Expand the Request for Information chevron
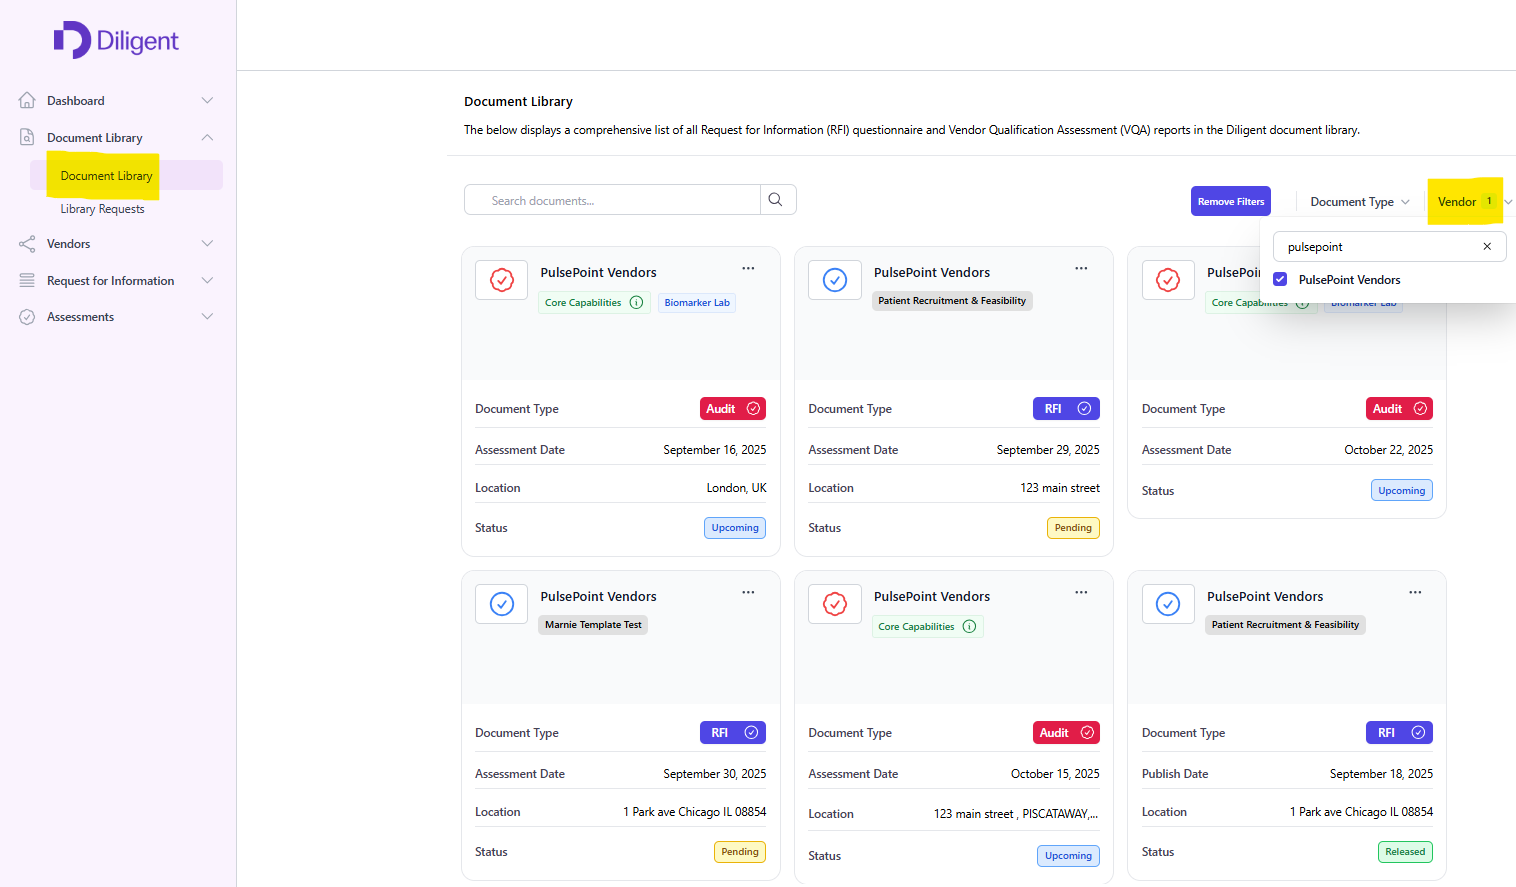 (x=207, y=280)
